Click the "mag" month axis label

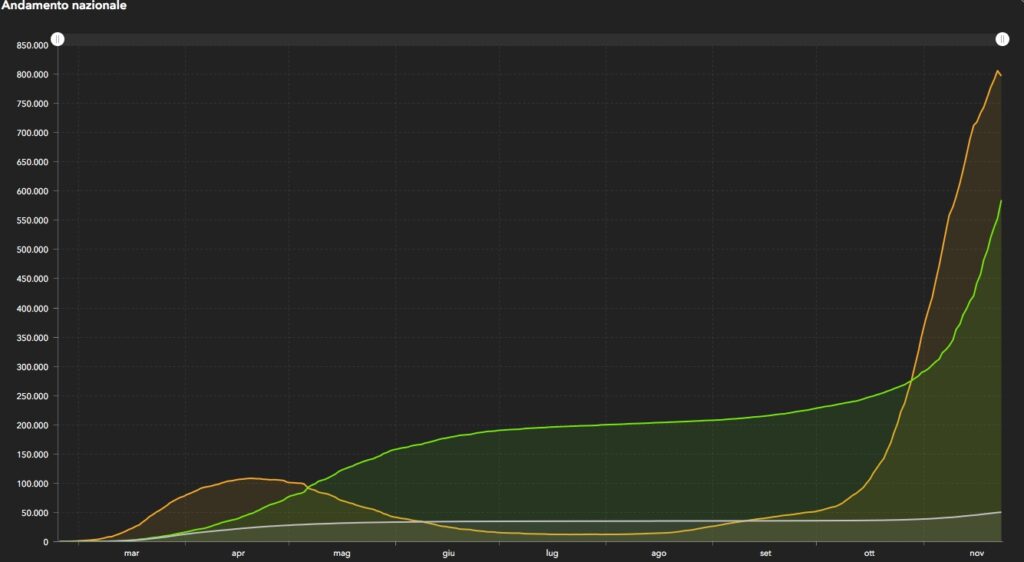coord(342,552)
